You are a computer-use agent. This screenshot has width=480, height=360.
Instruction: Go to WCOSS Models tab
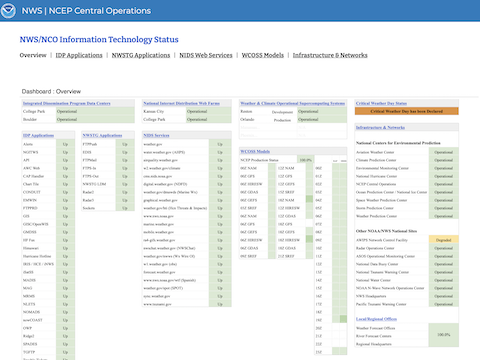(x=263, y=55)
